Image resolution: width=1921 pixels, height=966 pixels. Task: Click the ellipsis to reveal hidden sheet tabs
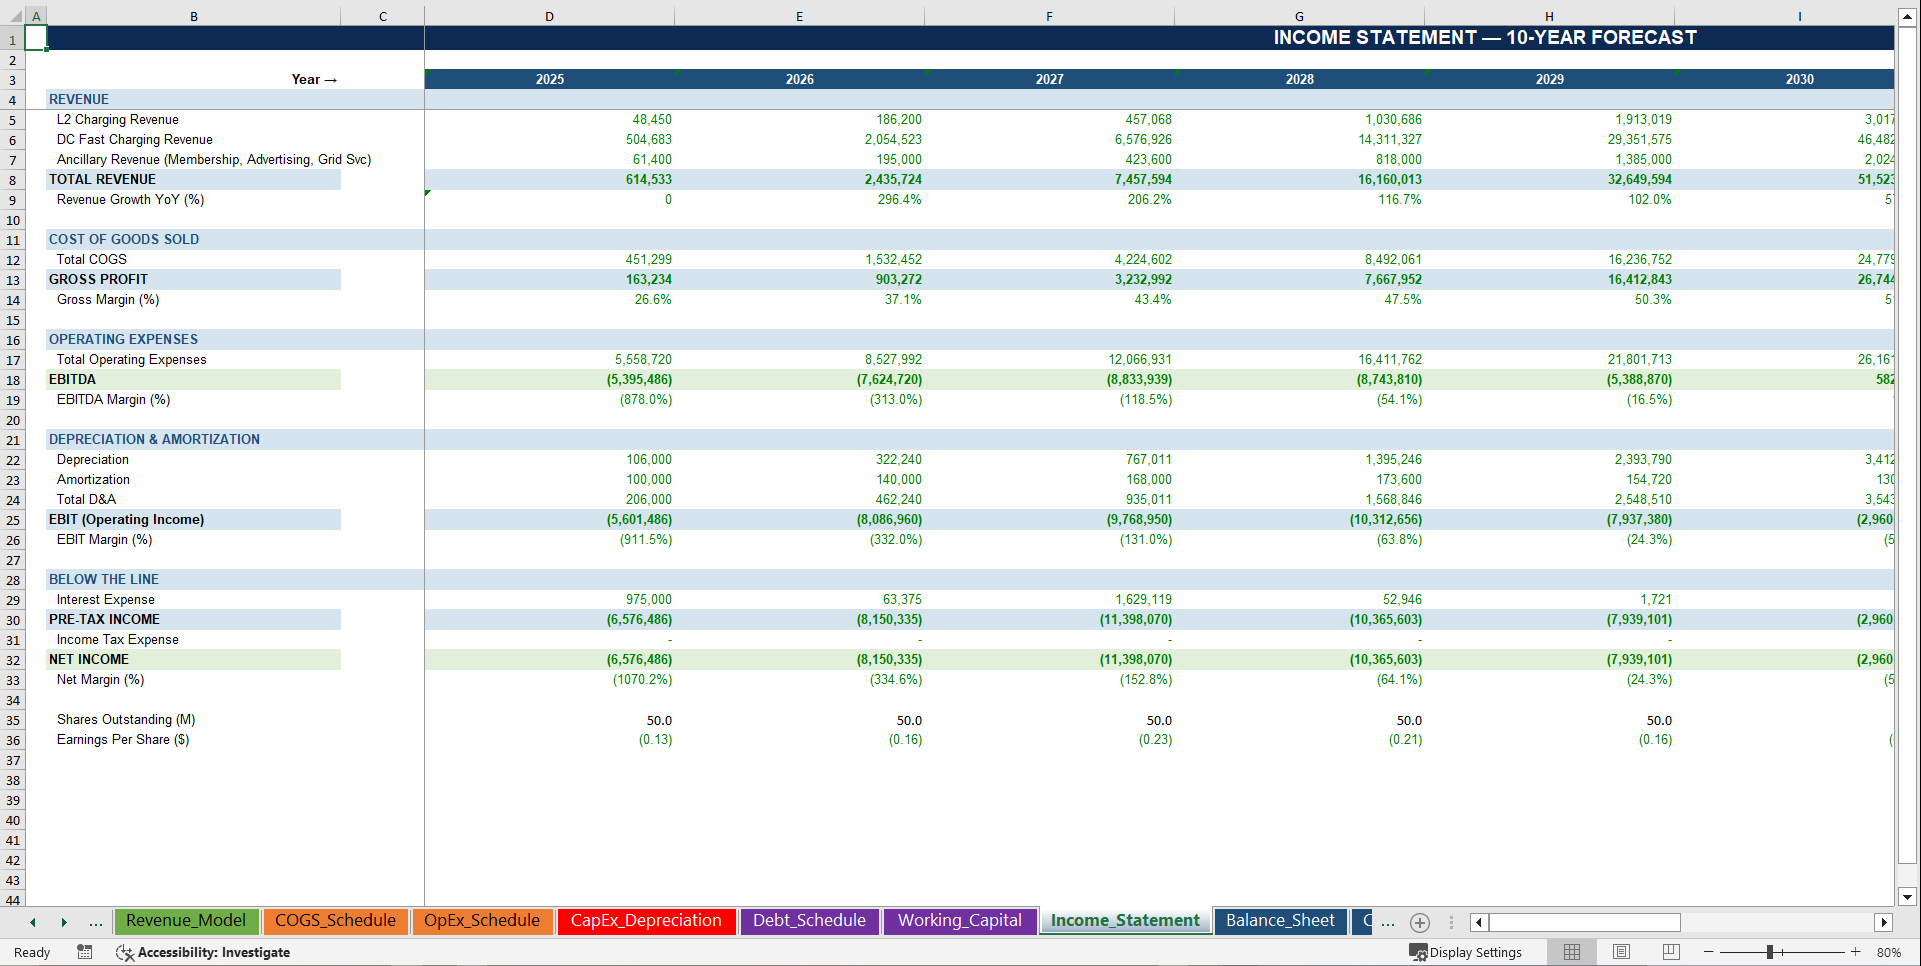tap(96, 922)
